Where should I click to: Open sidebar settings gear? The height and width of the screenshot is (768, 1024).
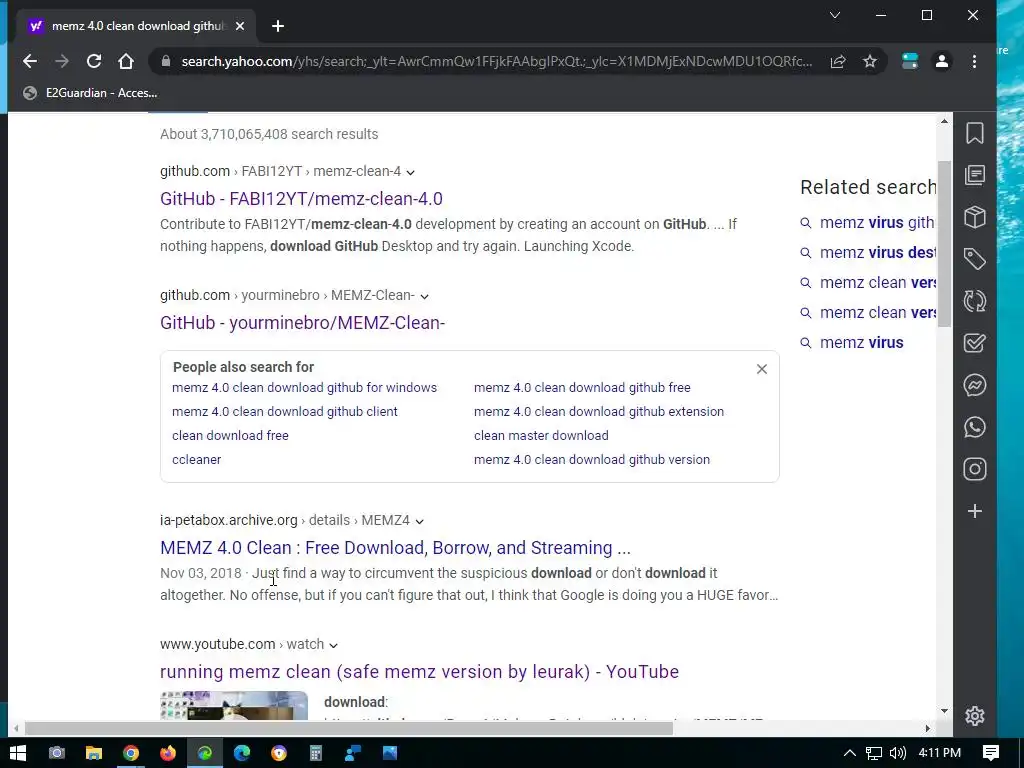tap(975, 716)
